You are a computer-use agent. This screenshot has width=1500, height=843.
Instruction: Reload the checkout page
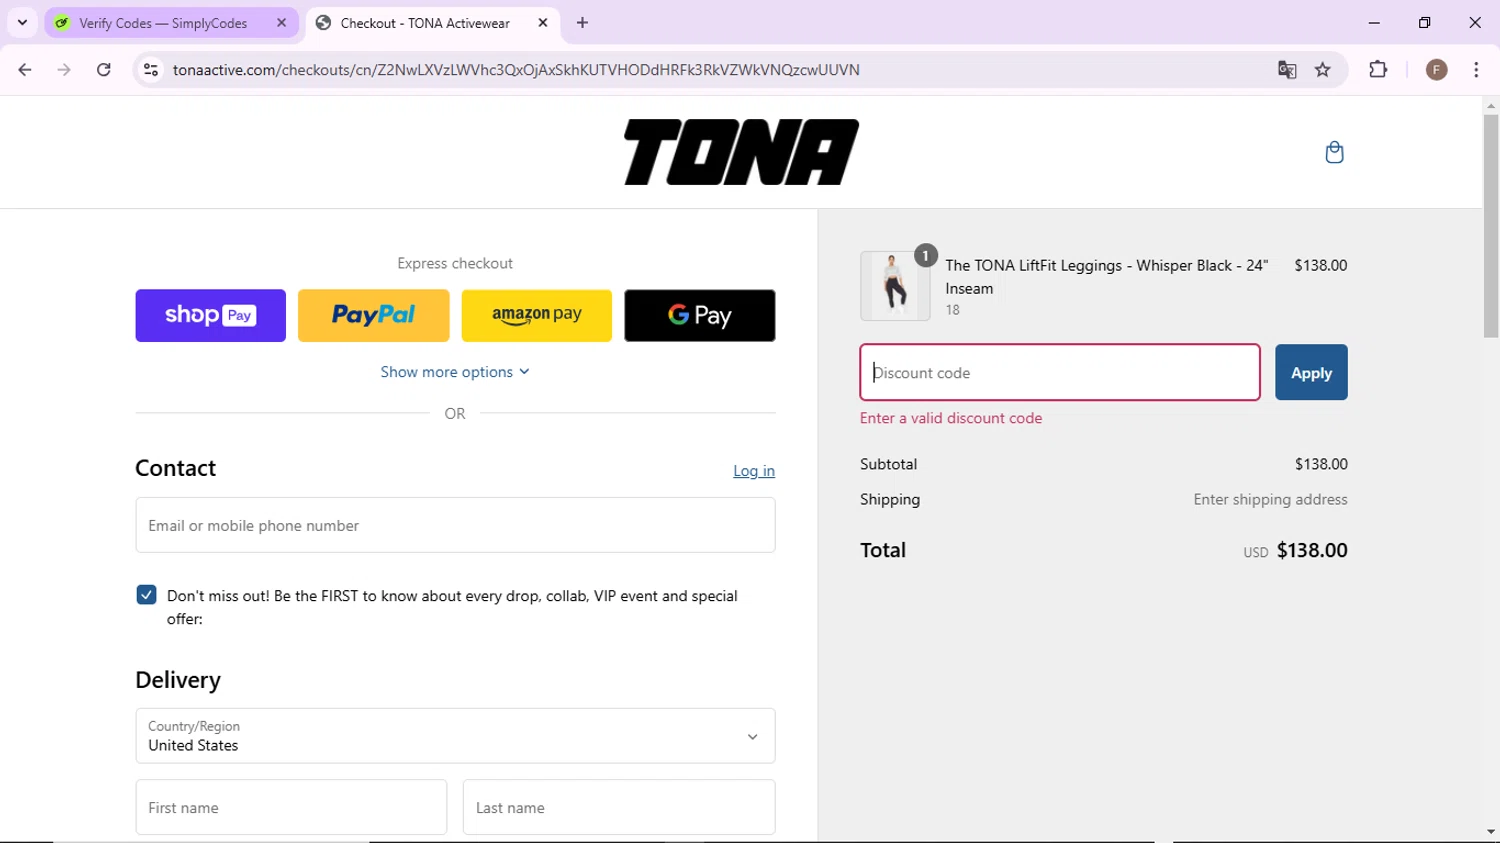104,70
